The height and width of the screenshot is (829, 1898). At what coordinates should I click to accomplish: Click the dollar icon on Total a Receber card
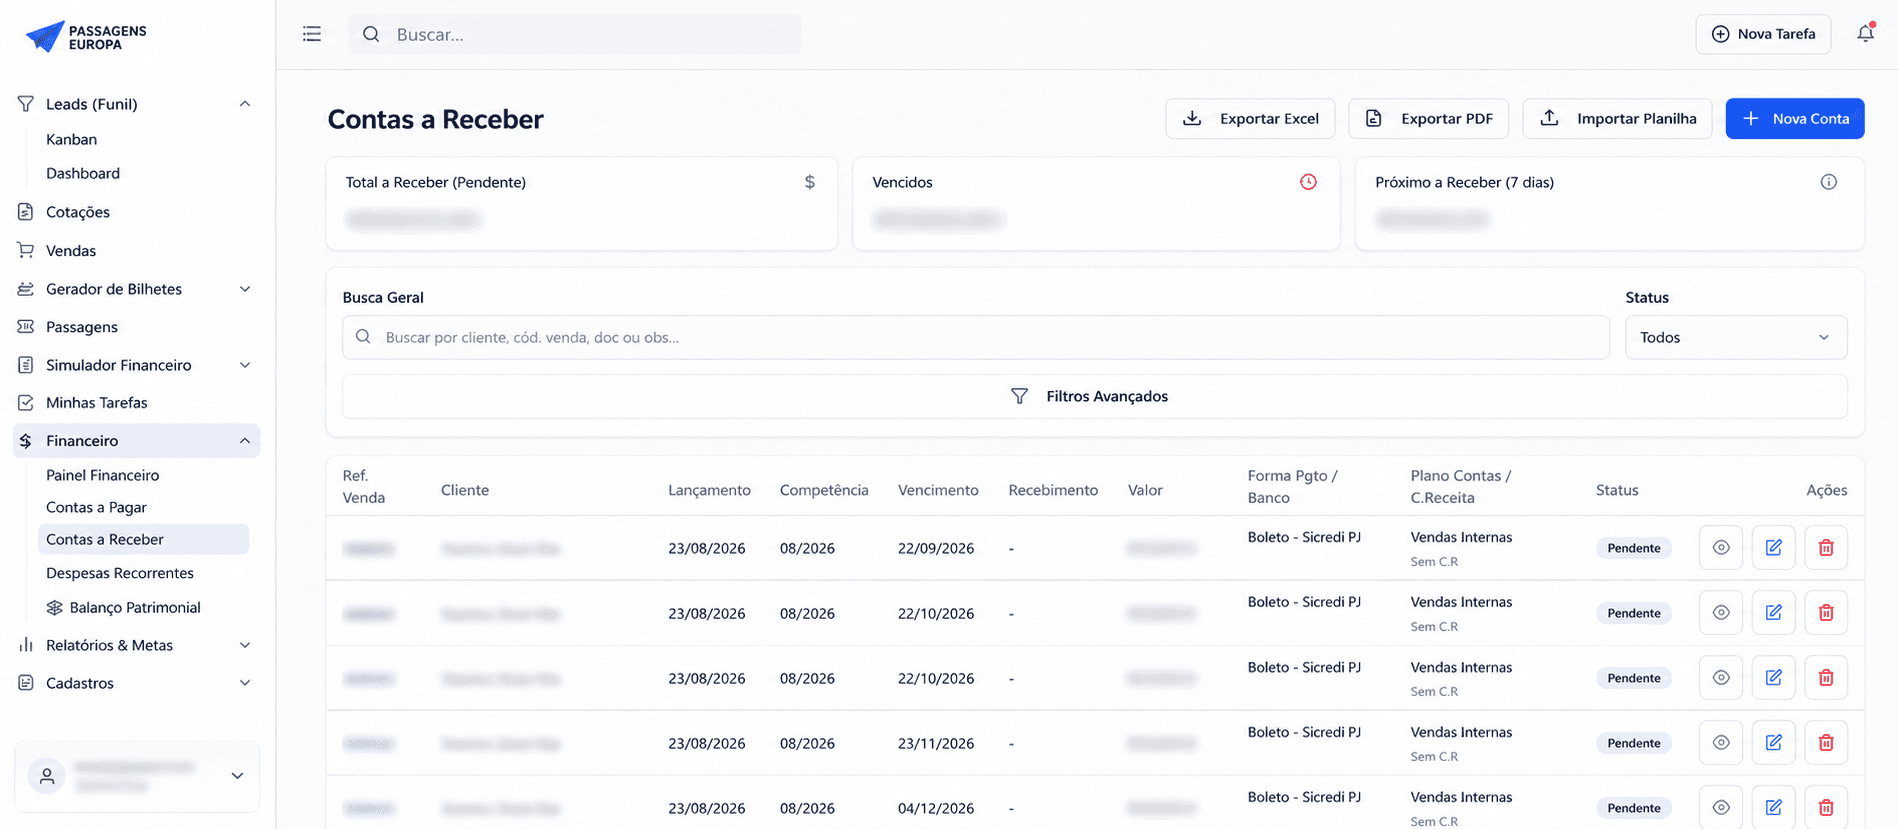coord(810,182)
